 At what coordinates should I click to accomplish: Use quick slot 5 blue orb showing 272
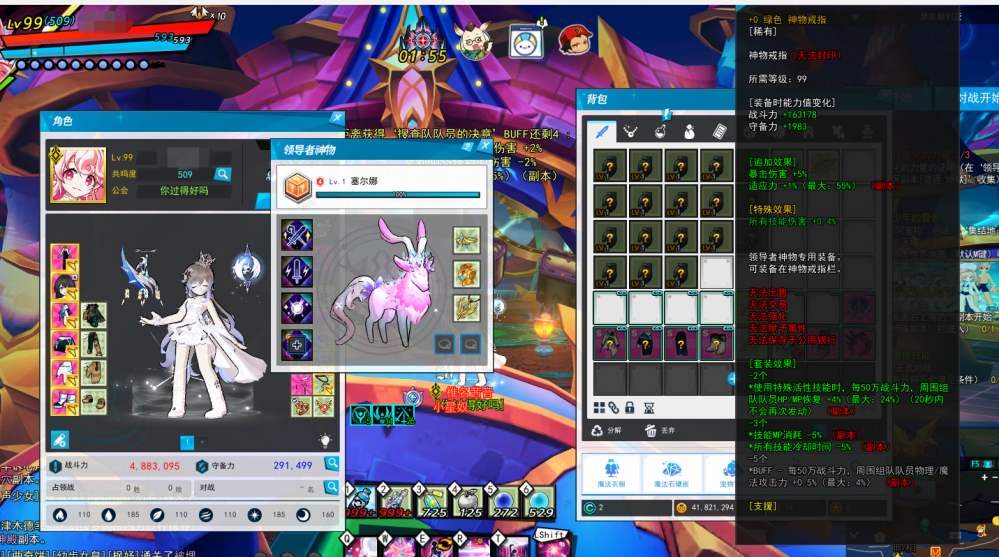[x=505, y=501]
